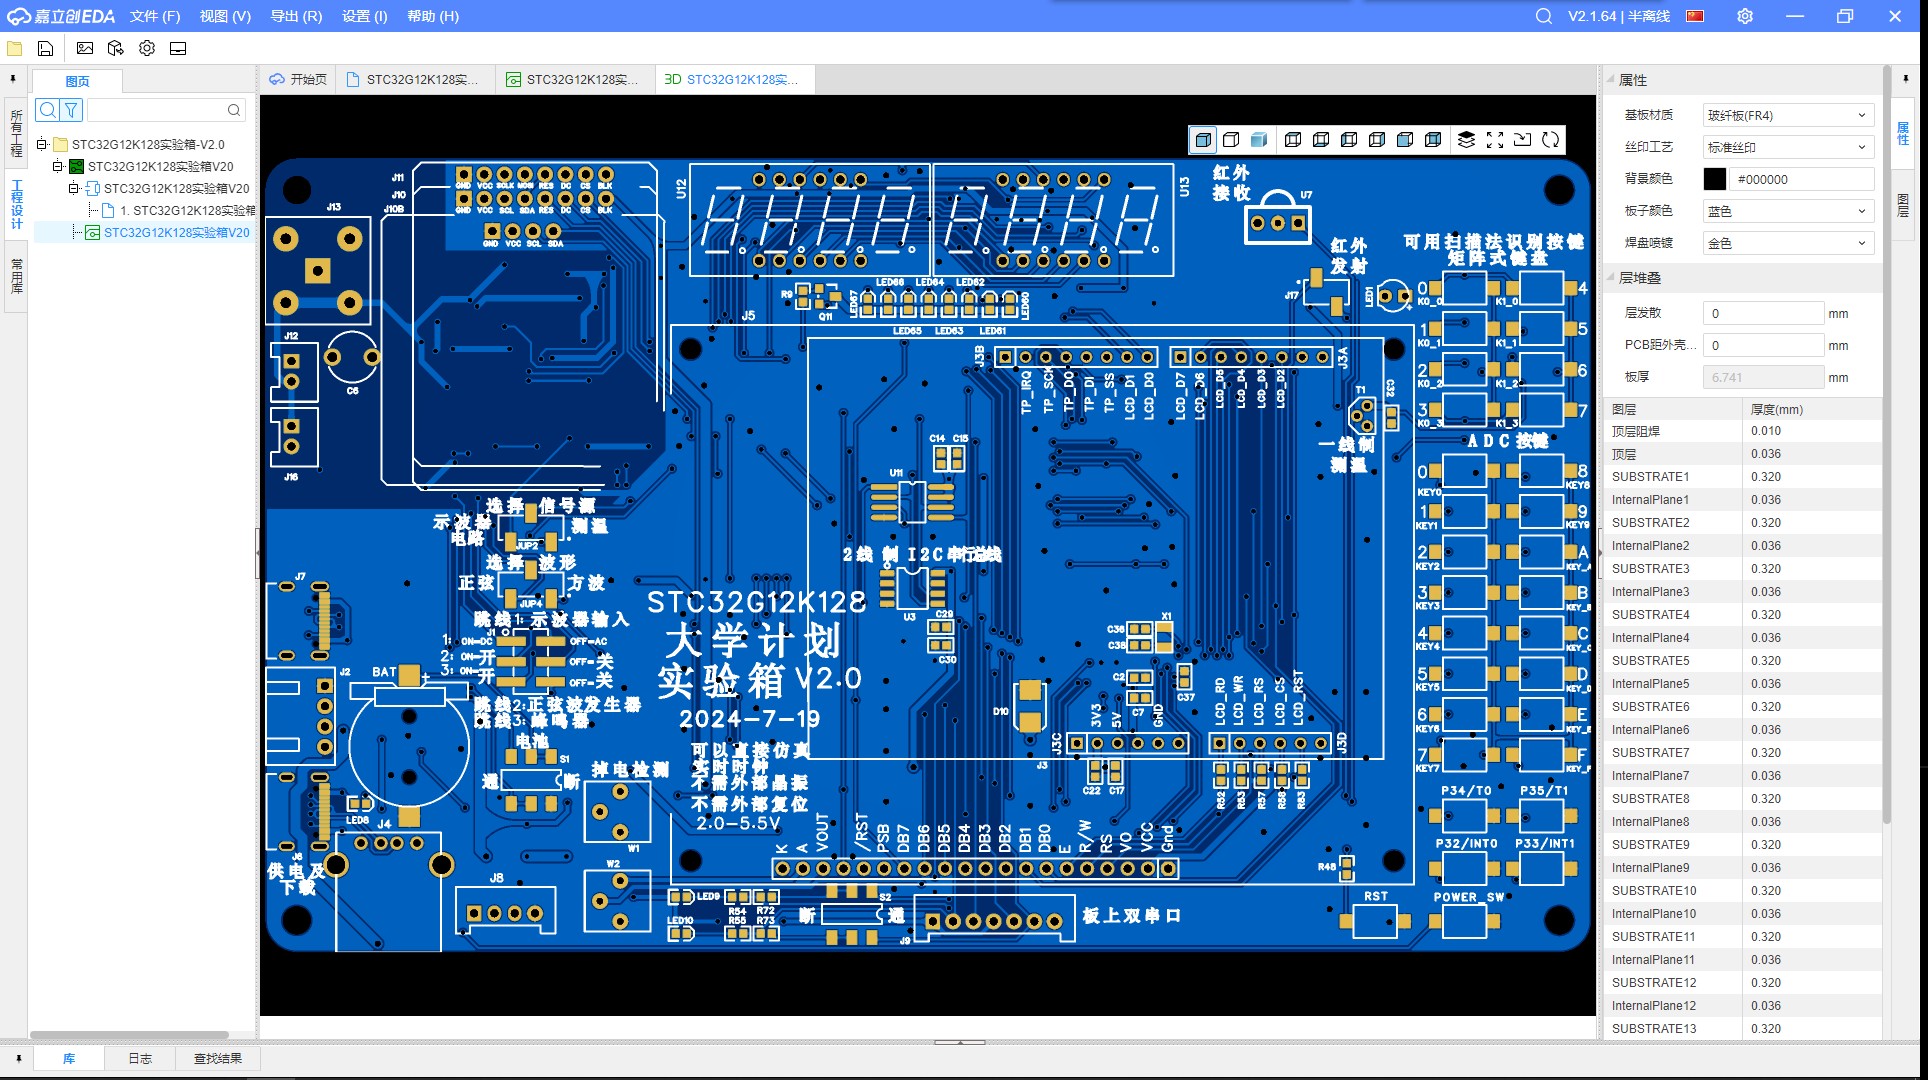Click the save disk icon in top toolbar
1928x1080 pixels.
tap(45, 48)
